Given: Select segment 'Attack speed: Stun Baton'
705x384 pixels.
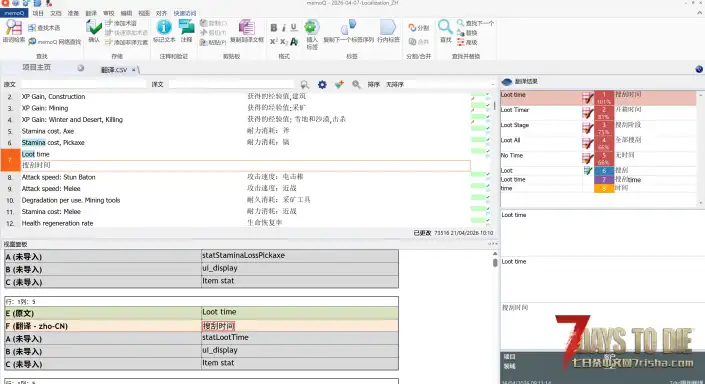Looking at the screenshot, I should (x=58, y=177).
